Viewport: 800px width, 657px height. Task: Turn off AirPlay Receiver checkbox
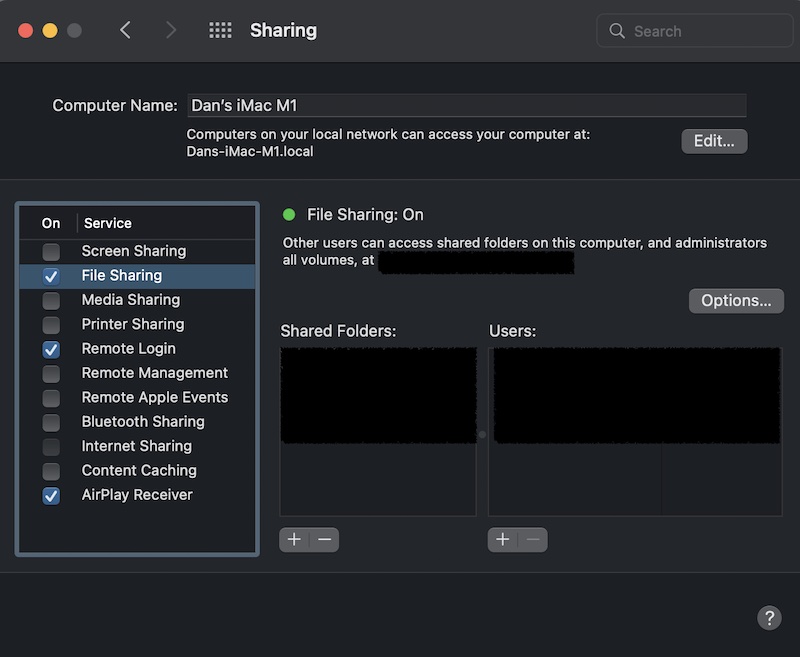click(x=51, y=495)
